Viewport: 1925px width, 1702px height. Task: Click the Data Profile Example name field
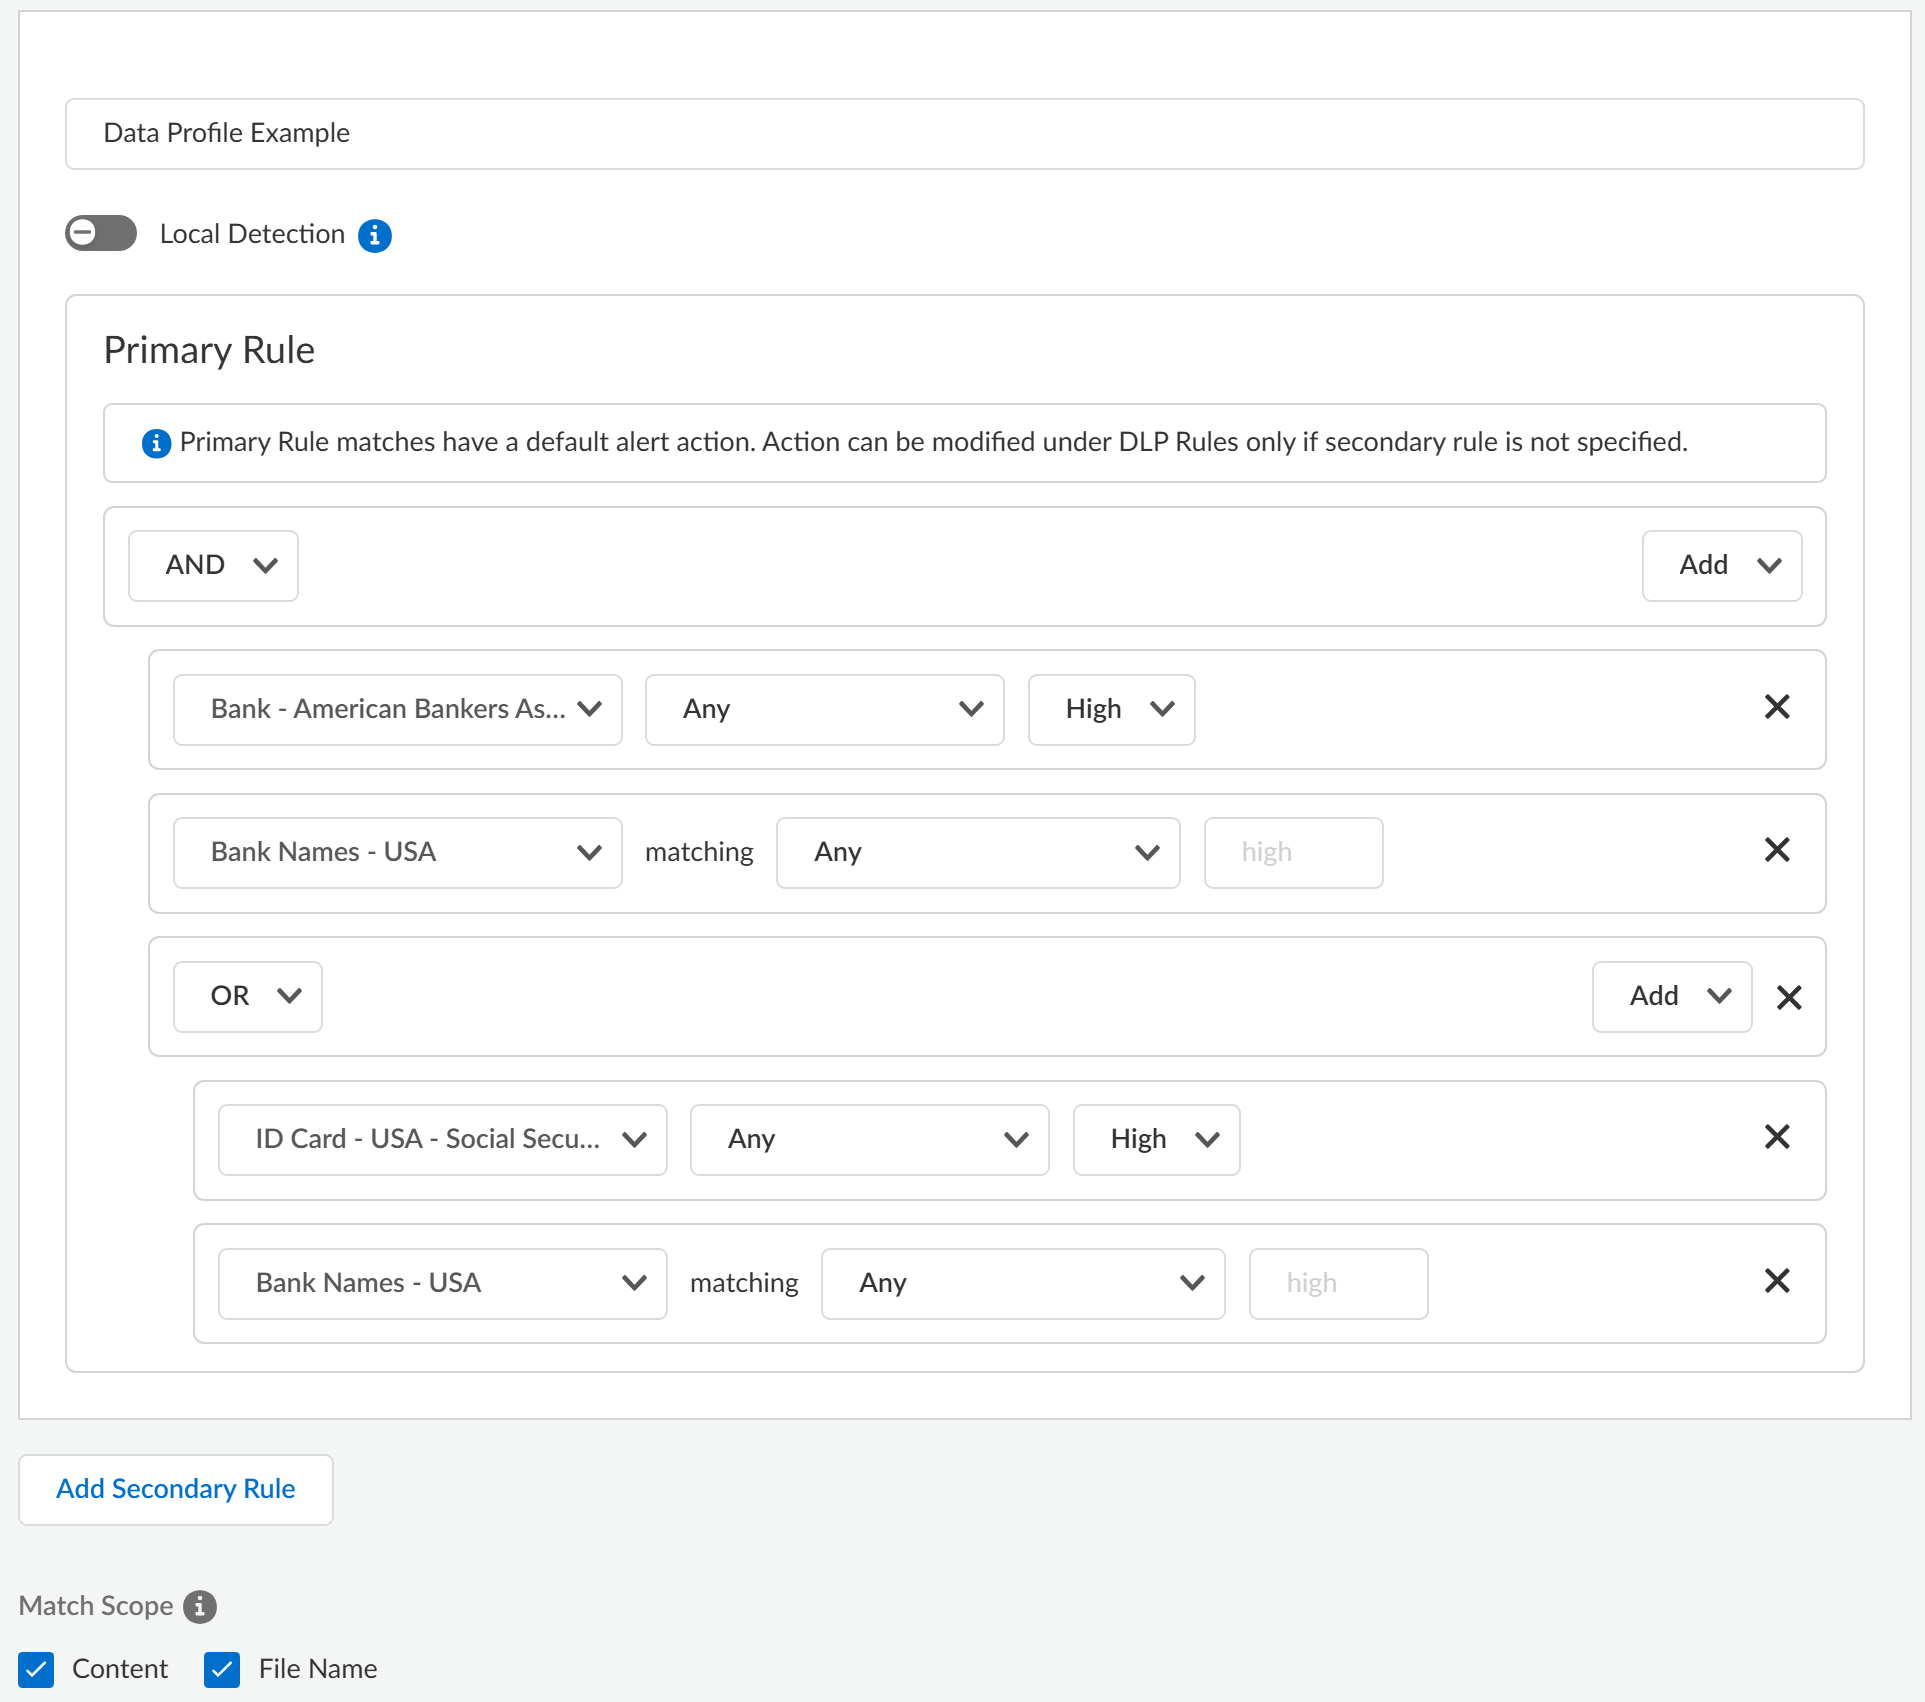(x=964, y=134)
